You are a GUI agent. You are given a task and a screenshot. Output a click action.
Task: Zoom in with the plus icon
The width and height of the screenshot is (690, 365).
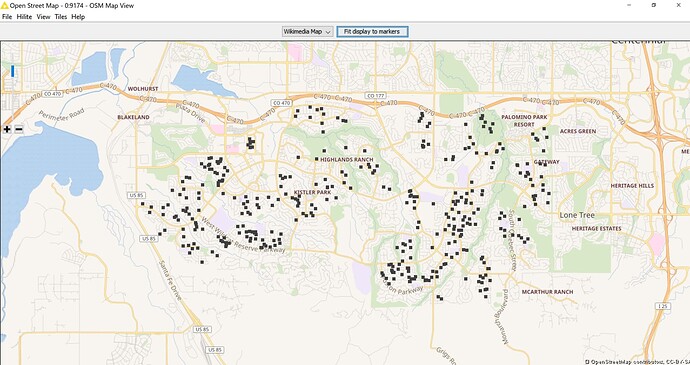(7, 129)
